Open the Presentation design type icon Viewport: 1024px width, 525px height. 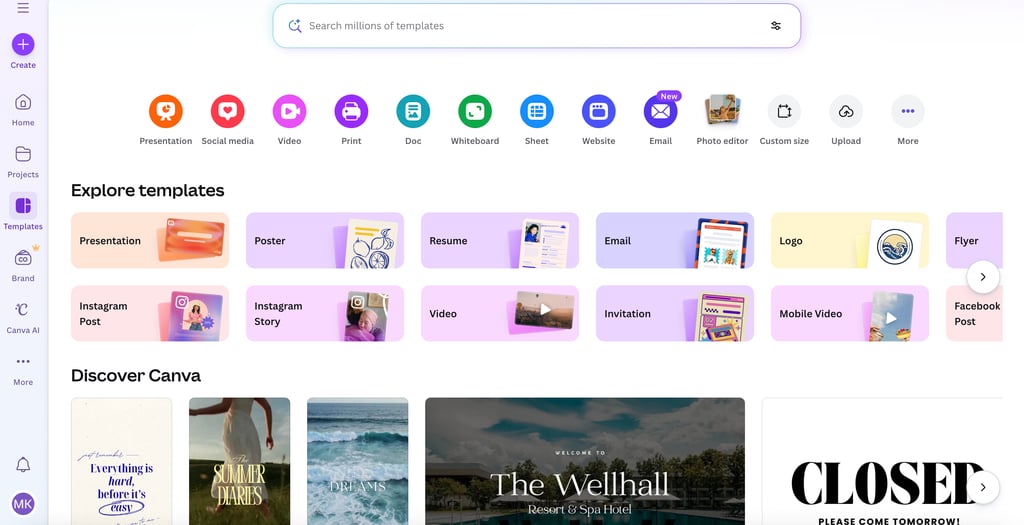(165, 111)
